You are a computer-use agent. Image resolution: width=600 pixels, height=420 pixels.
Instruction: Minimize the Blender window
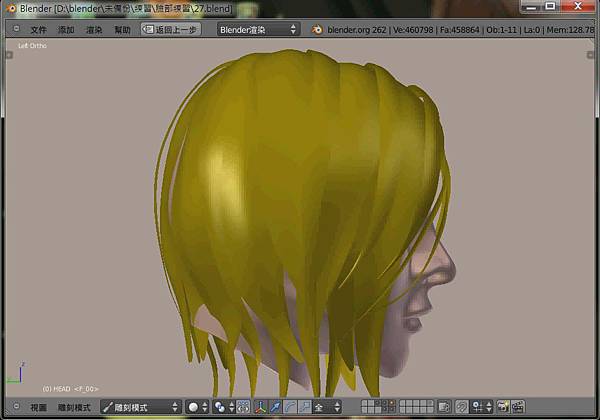(x=531, y=7)
